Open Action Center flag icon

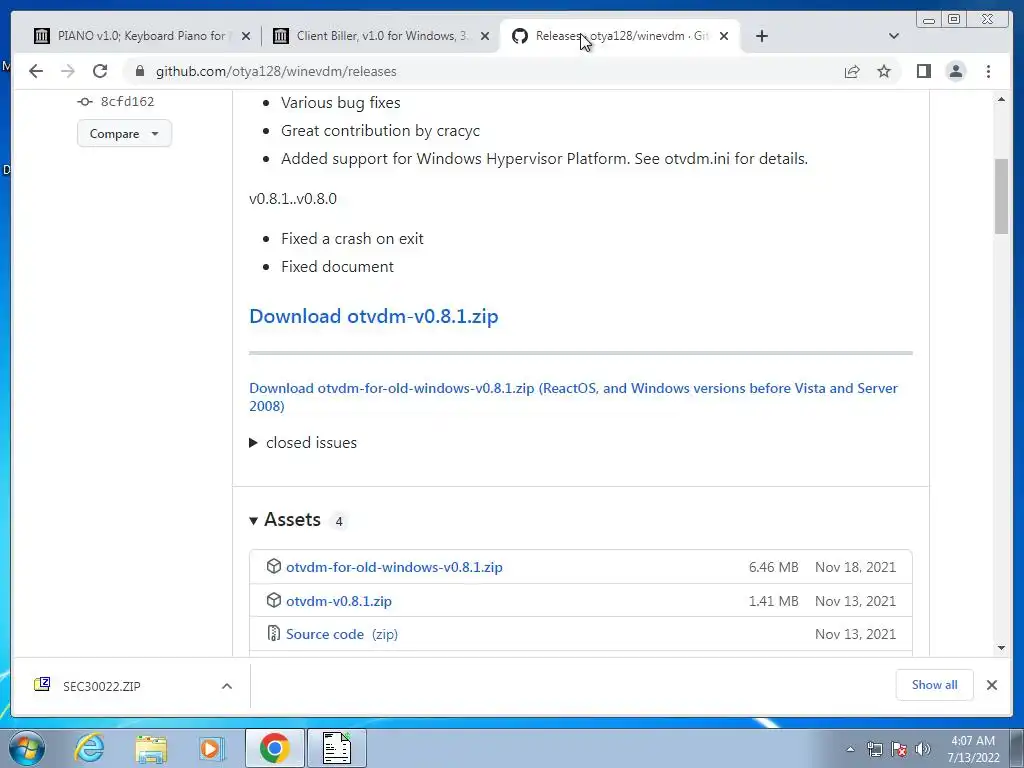click(x=899, y=749)
